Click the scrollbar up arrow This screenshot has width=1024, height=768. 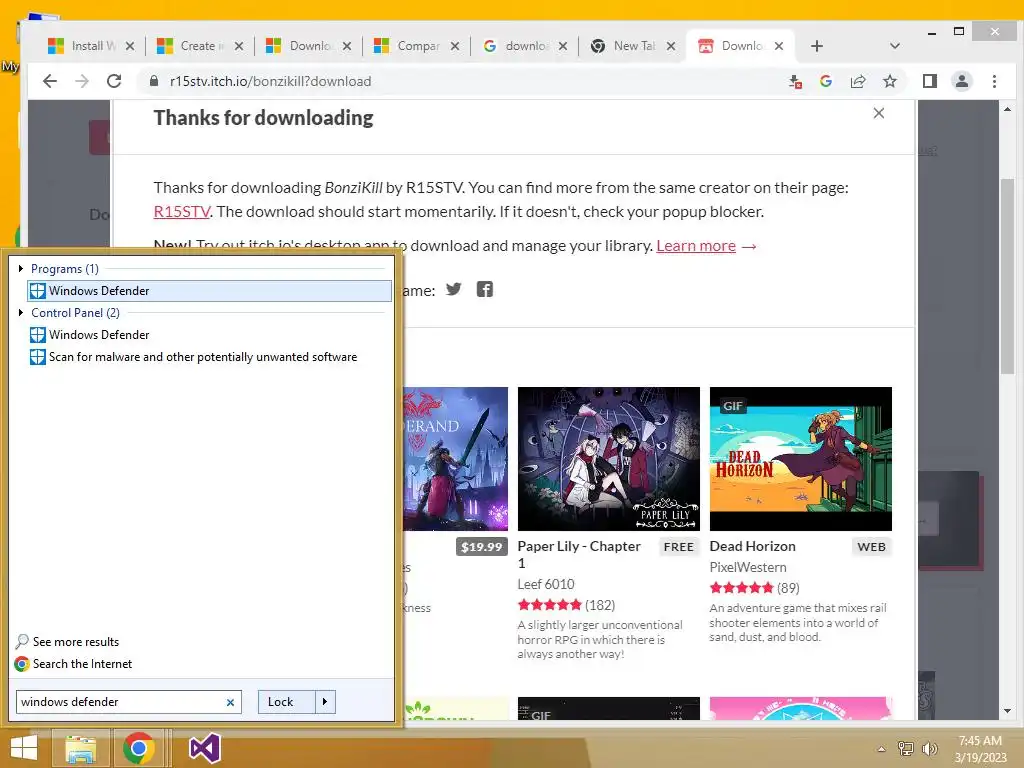click(x=1007, y=109)
